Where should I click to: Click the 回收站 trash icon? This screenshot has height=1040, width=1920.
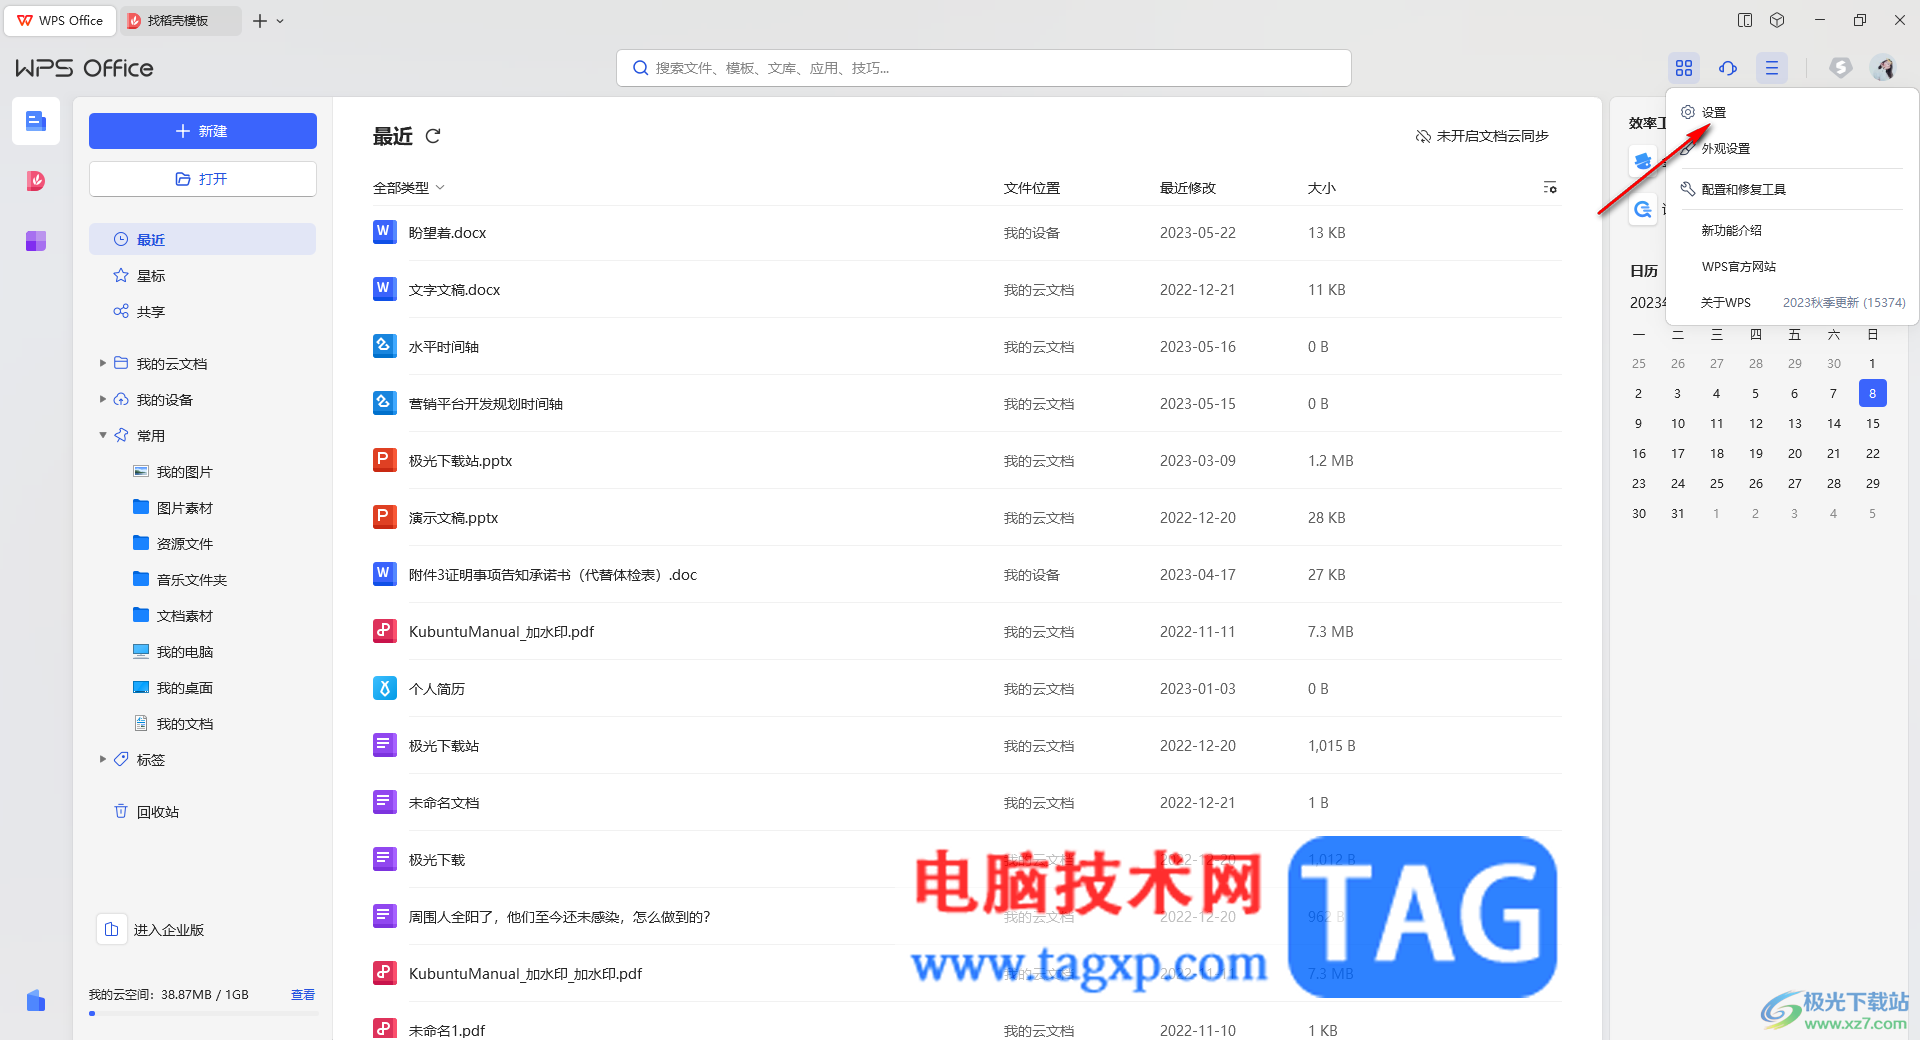coord(121,811)
